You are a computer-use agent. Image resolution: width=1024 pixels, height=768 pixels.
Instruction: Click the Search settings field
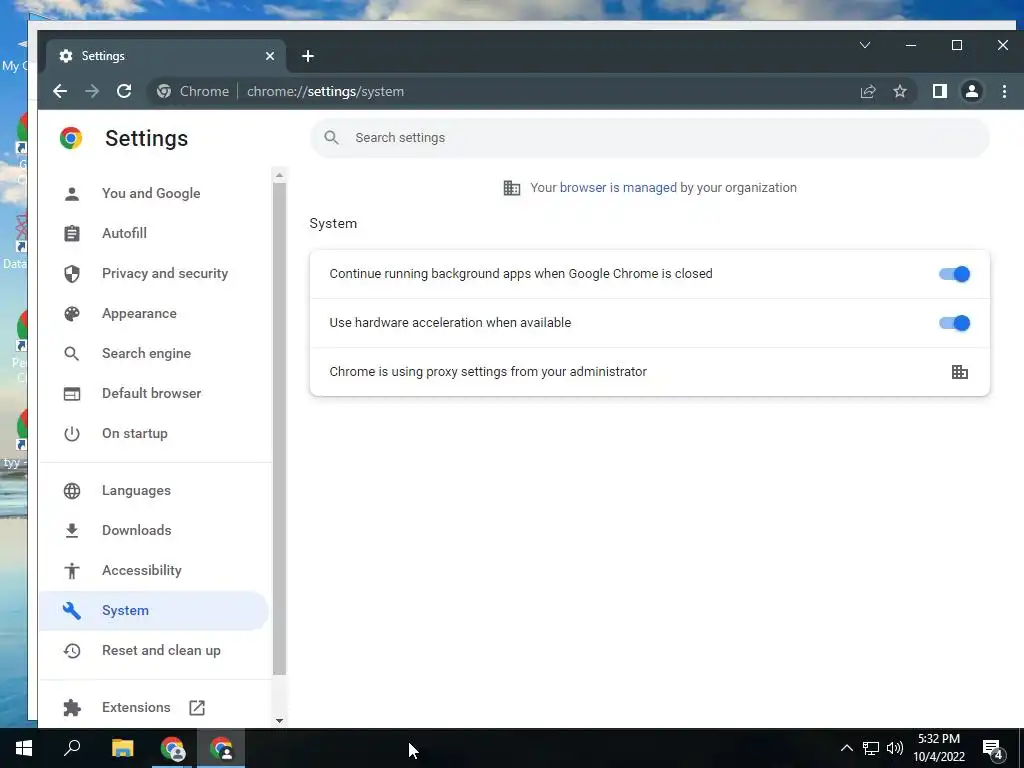coord(650,138)
